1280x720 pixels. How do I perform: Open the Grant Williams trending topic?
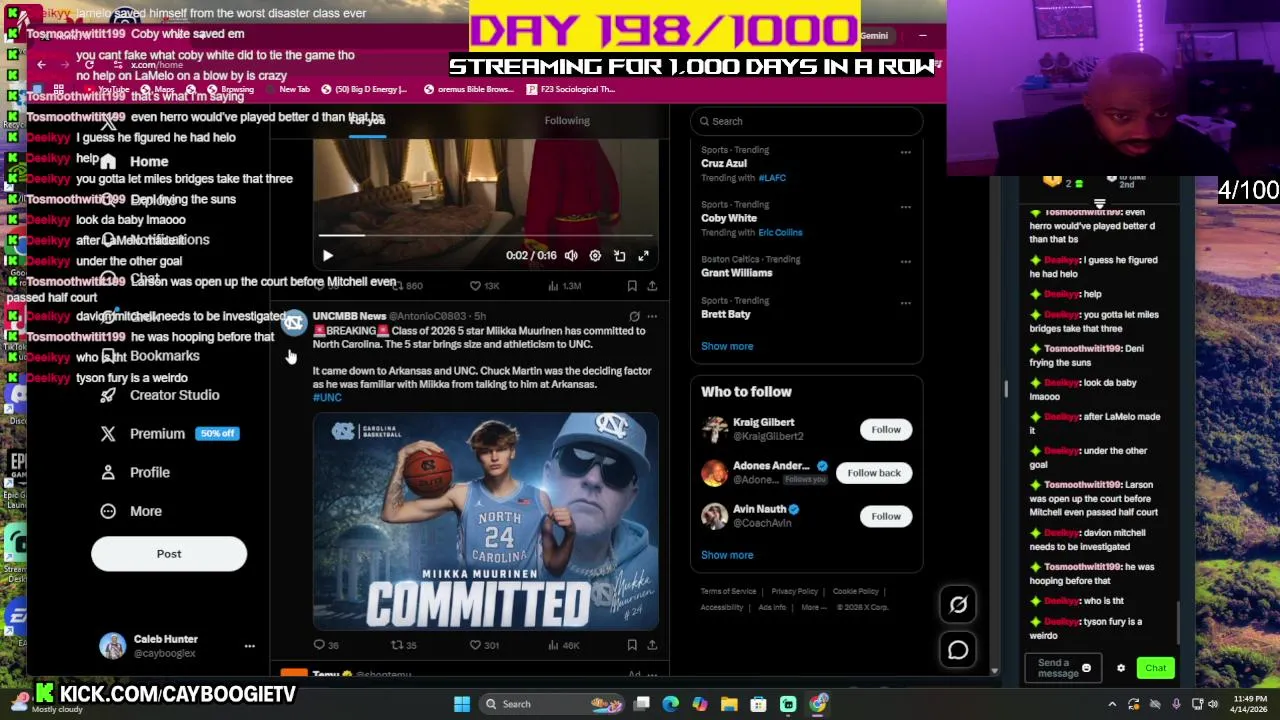pyautogui.click(x=737, y=272)
